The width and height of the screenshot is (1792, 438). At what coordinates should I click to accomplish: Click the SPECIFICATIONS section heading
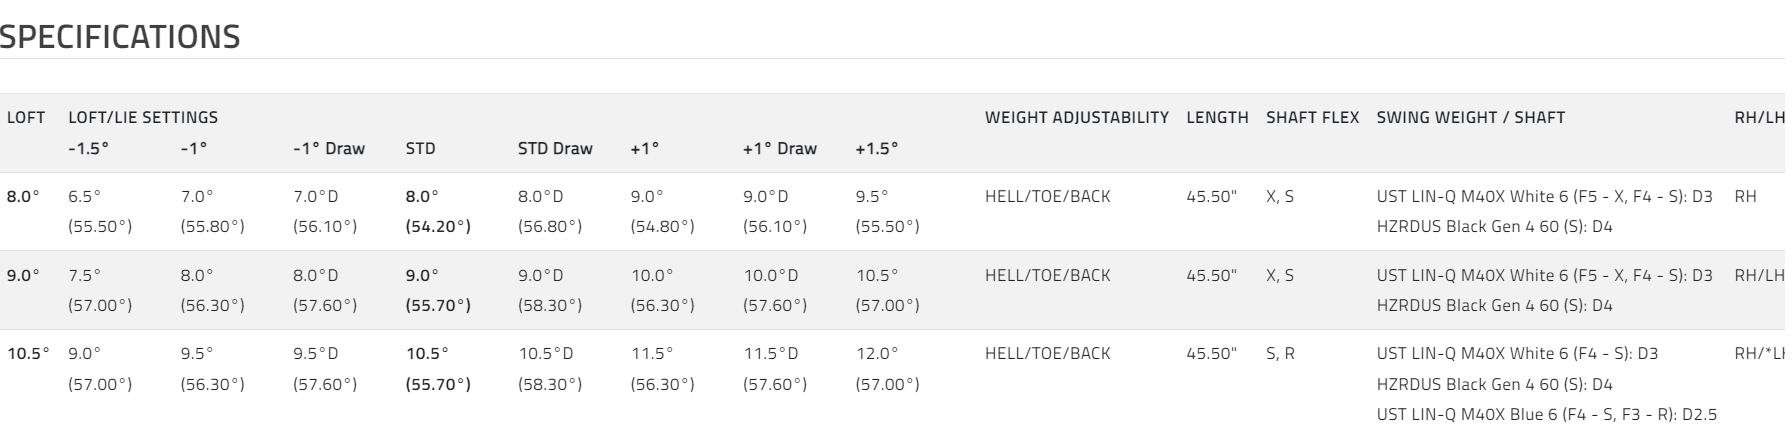120,37
